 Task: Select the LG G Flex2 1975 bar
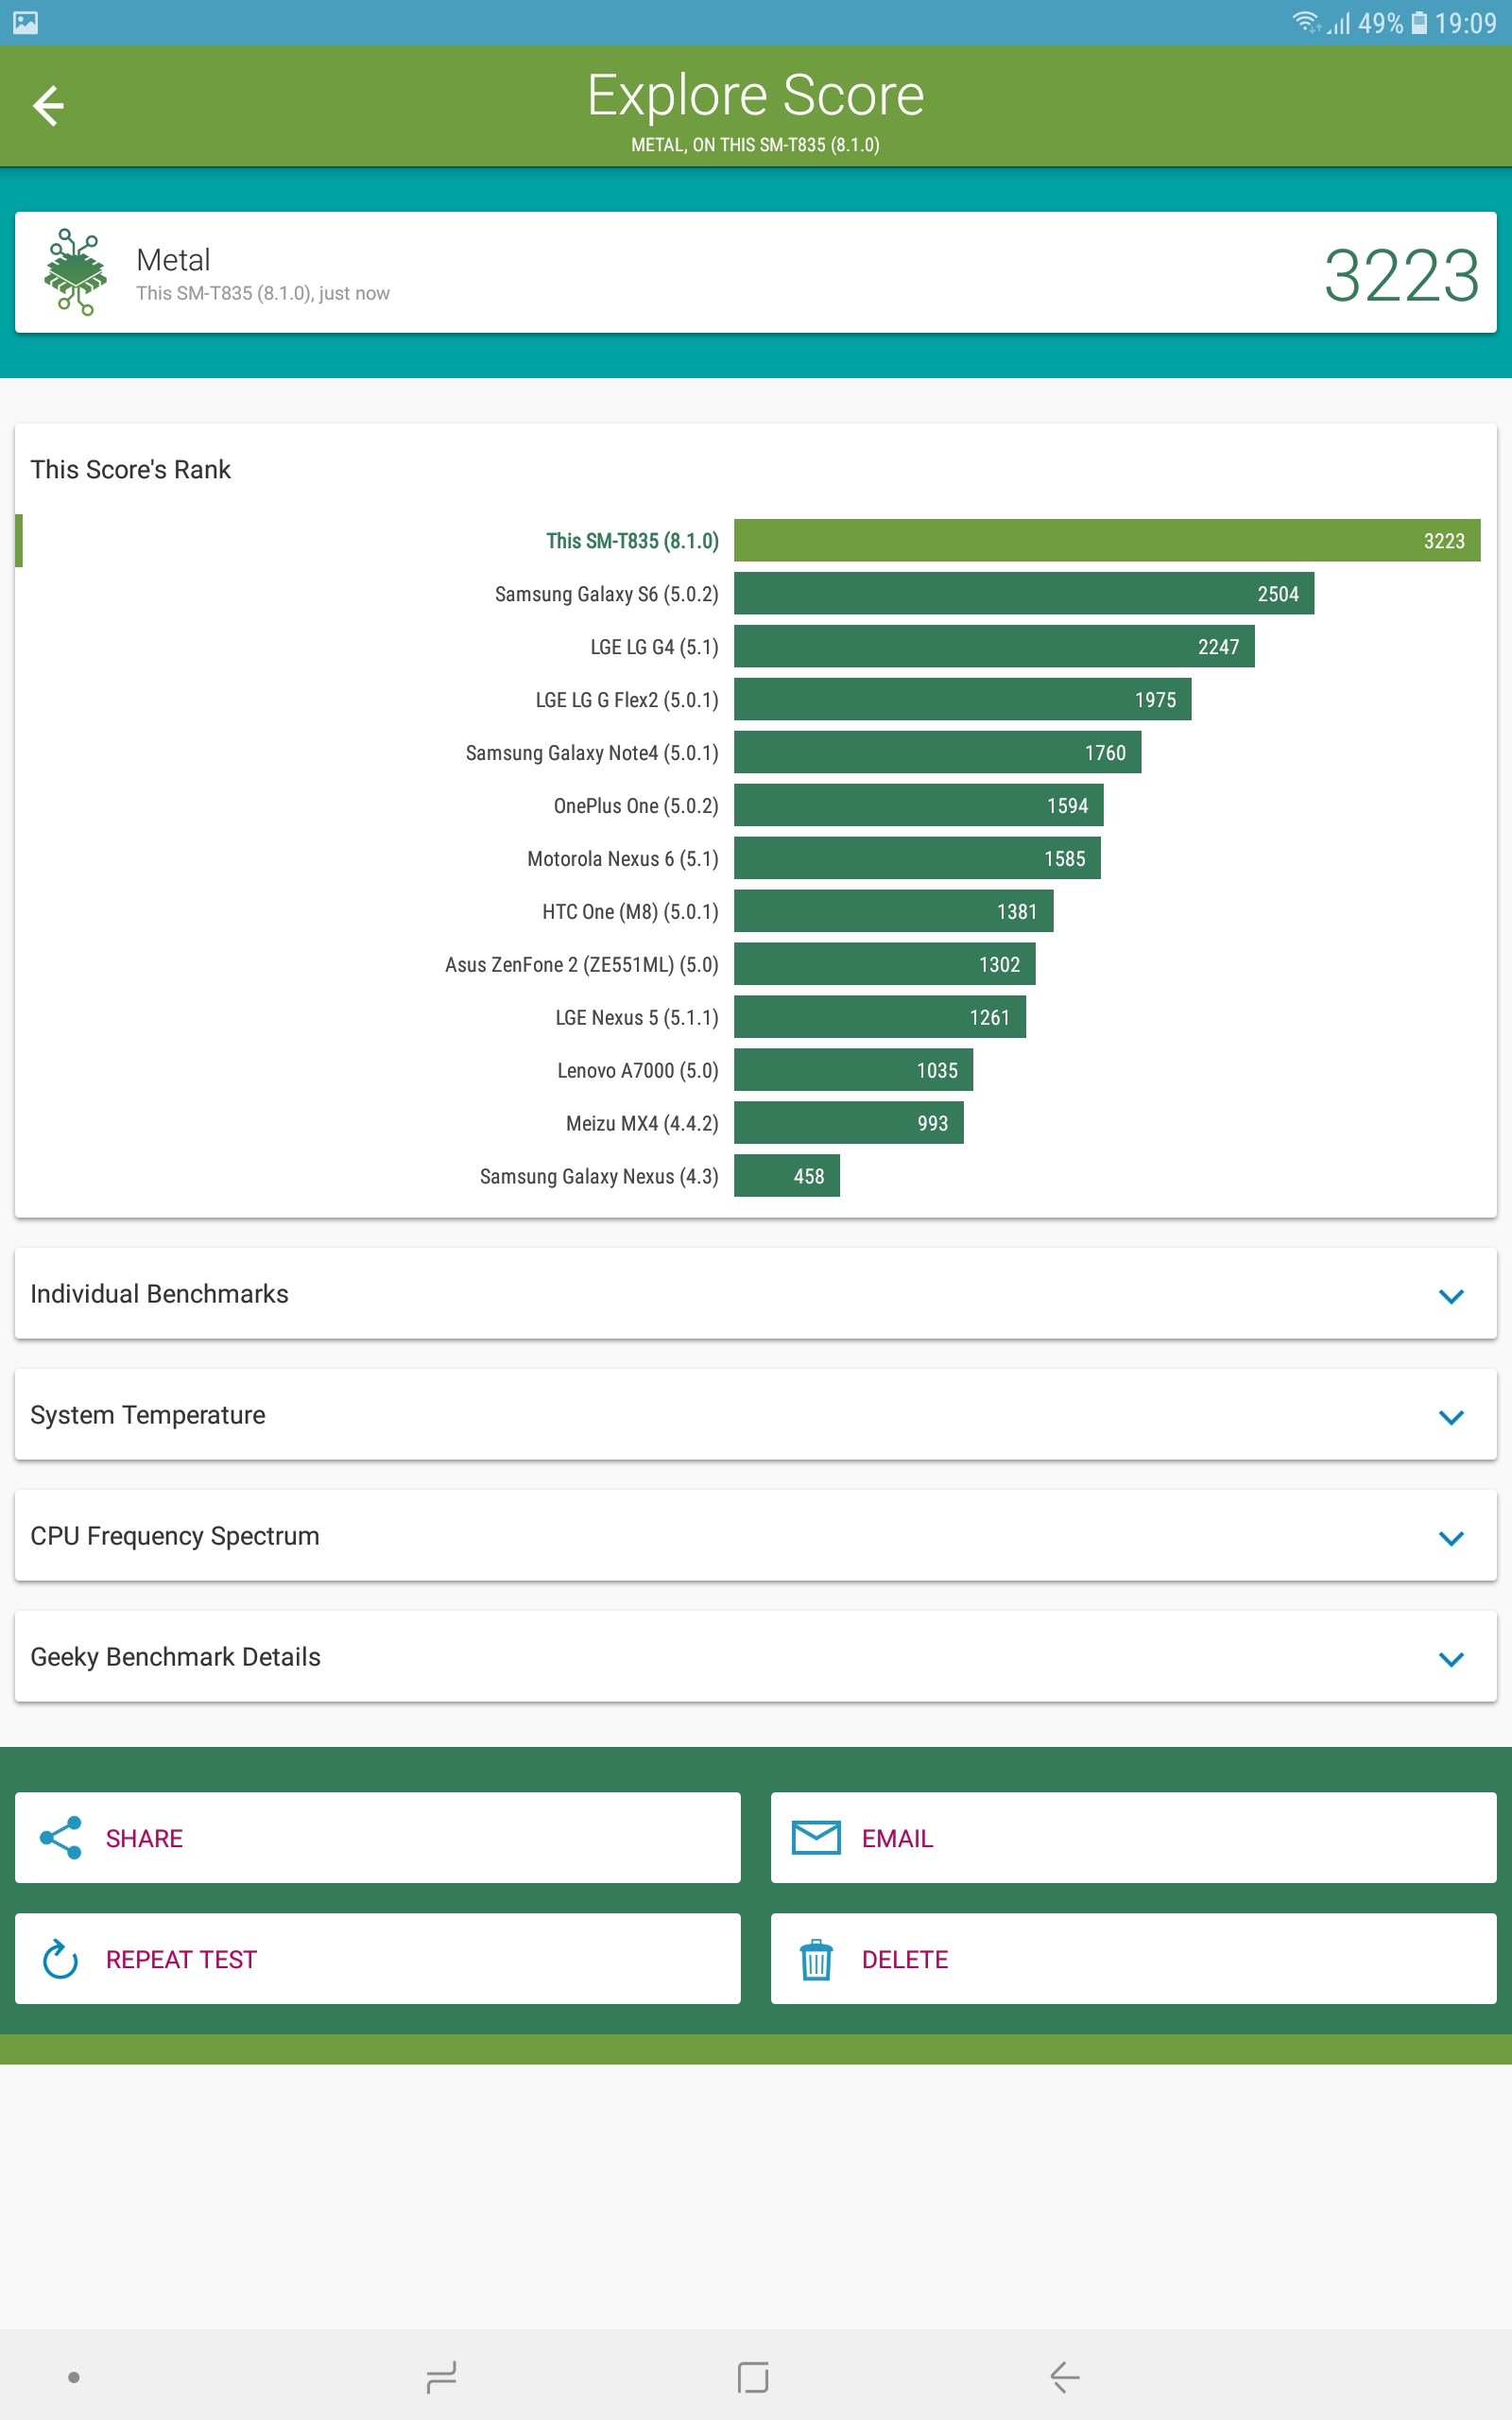[x=963, y=699]
